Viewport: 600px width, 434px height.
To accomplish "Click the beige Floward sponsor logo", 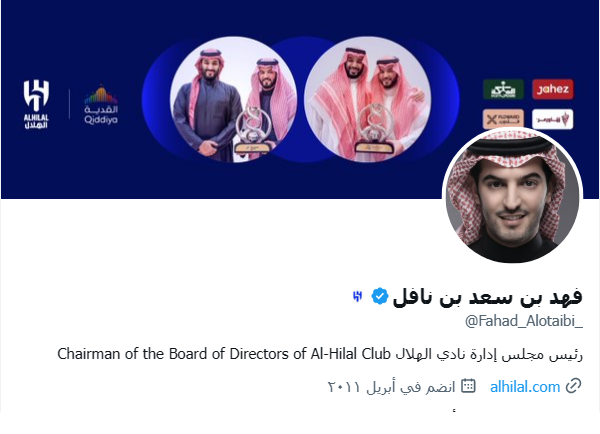I will pyautogui.click(x=503, y=119).
